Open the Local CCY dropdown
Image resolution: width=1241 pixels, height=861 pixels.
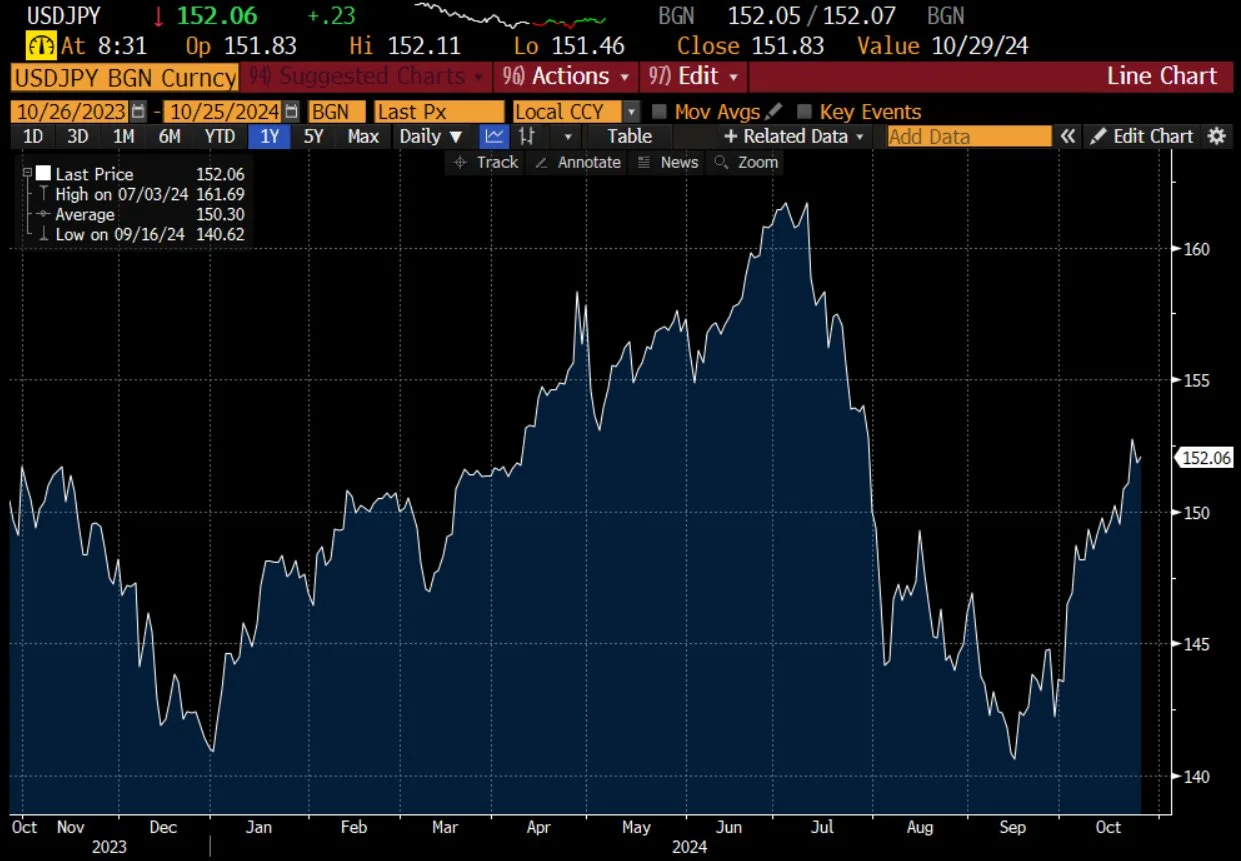(631, 111)
